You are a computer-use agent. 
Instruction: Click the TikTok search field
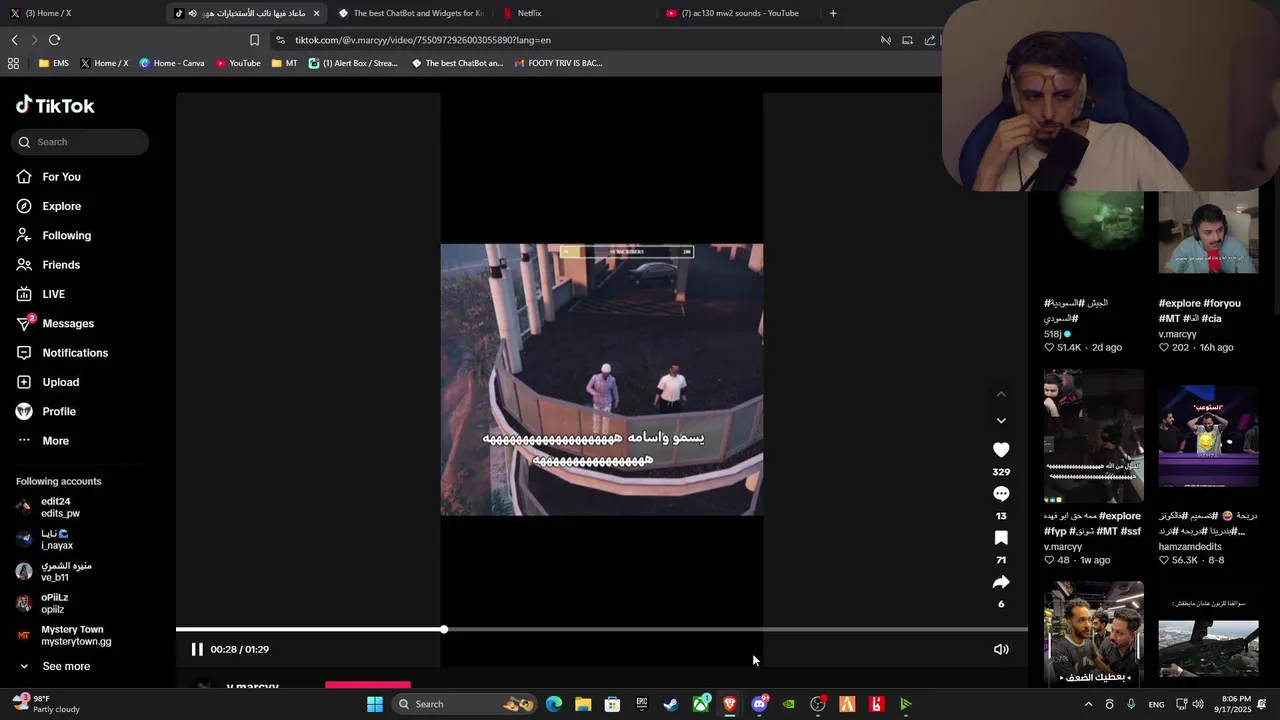pos(80,142)
